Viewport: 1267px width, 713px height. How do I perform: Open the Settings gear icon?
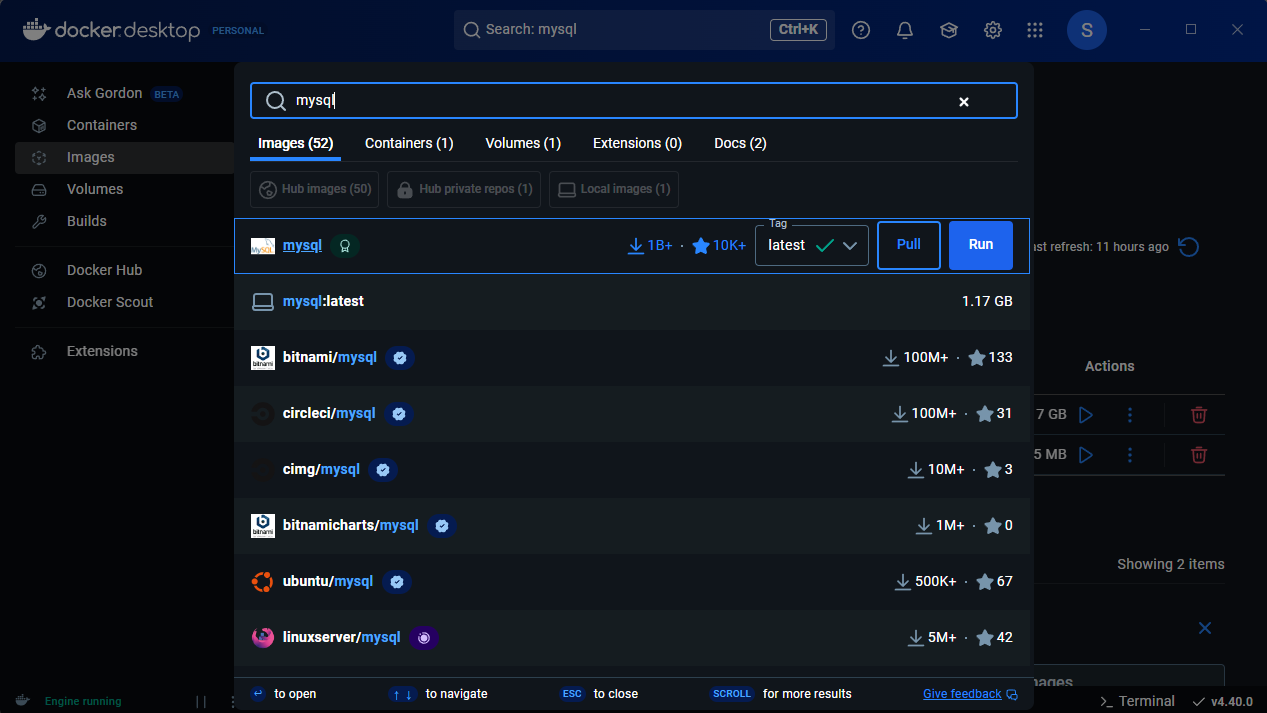pyautogui.click(x=993, y=30)
